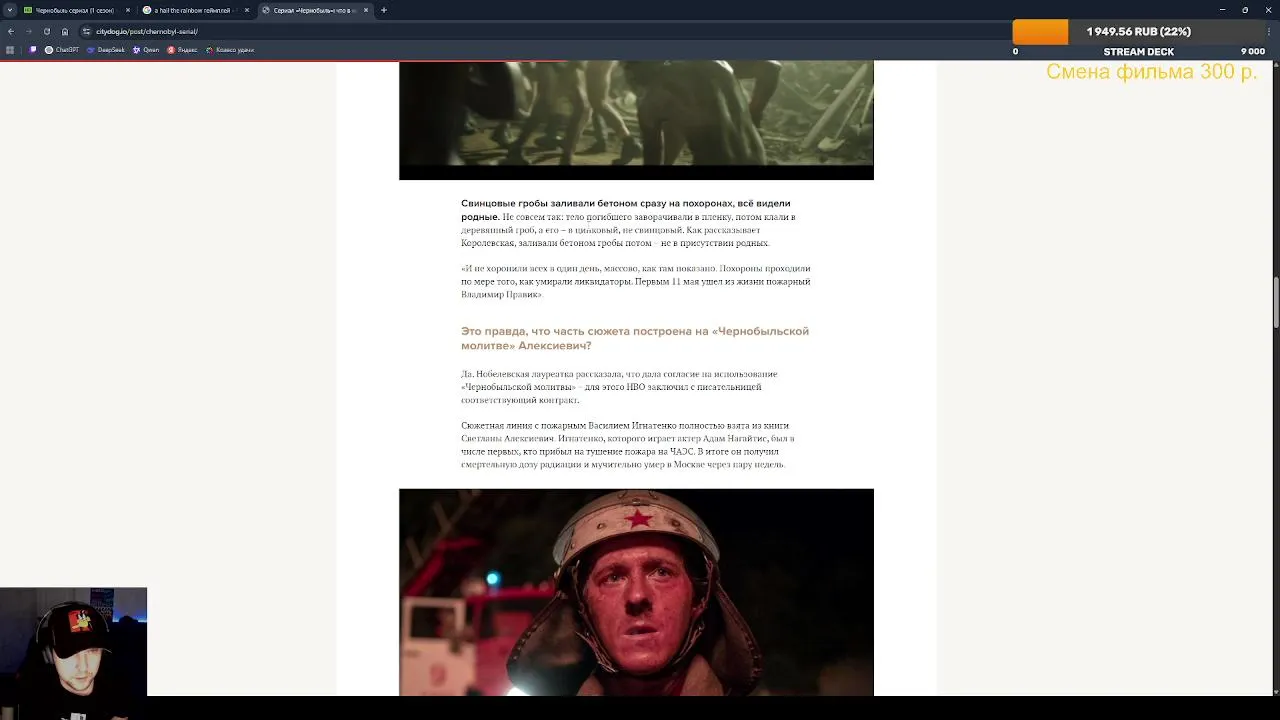
Task: Open the ChatGPT bookmark
Action: pos(62,49)
